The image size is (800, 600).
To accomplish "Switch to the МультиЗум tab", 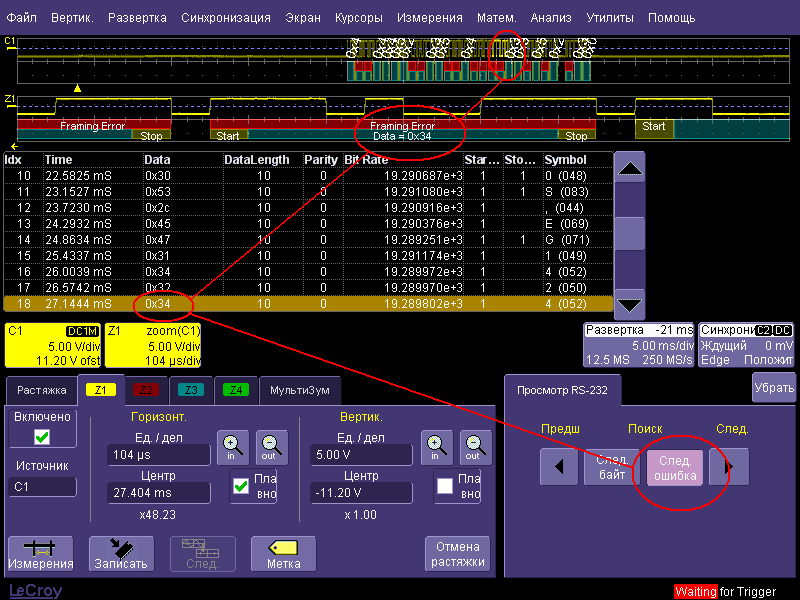I will (300, 390).
